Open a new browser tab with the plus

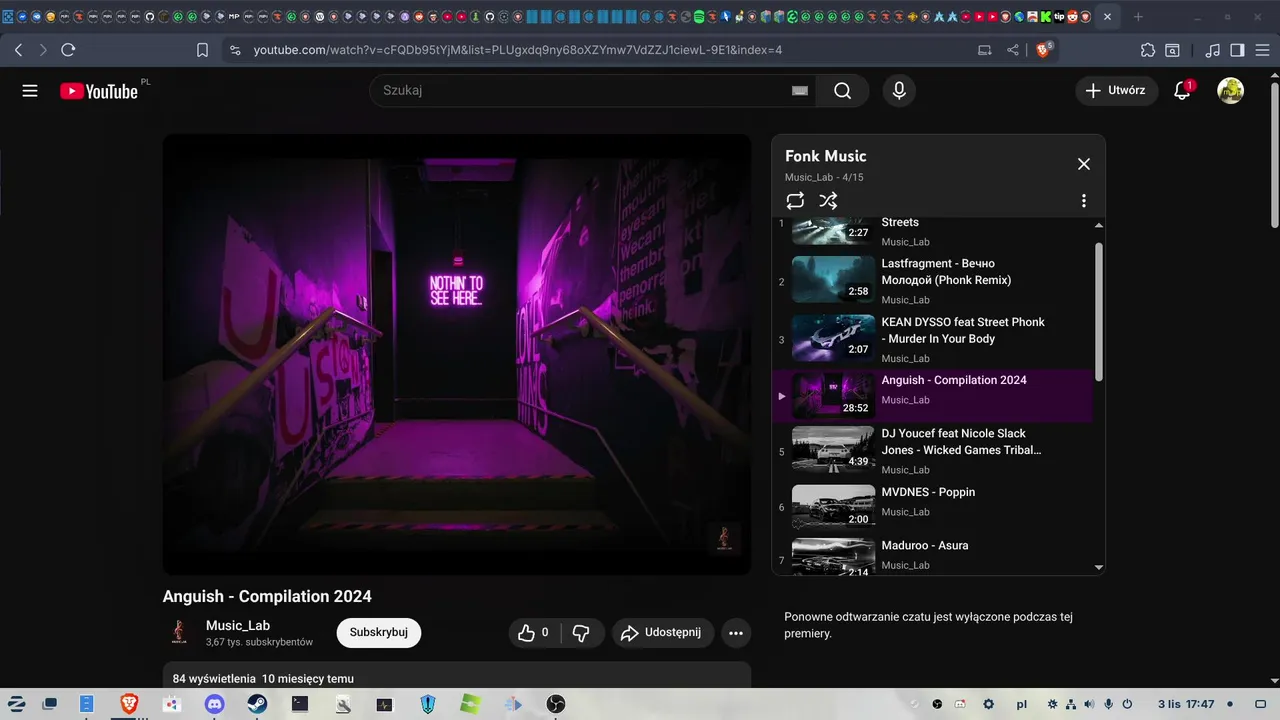[1138, 17]
